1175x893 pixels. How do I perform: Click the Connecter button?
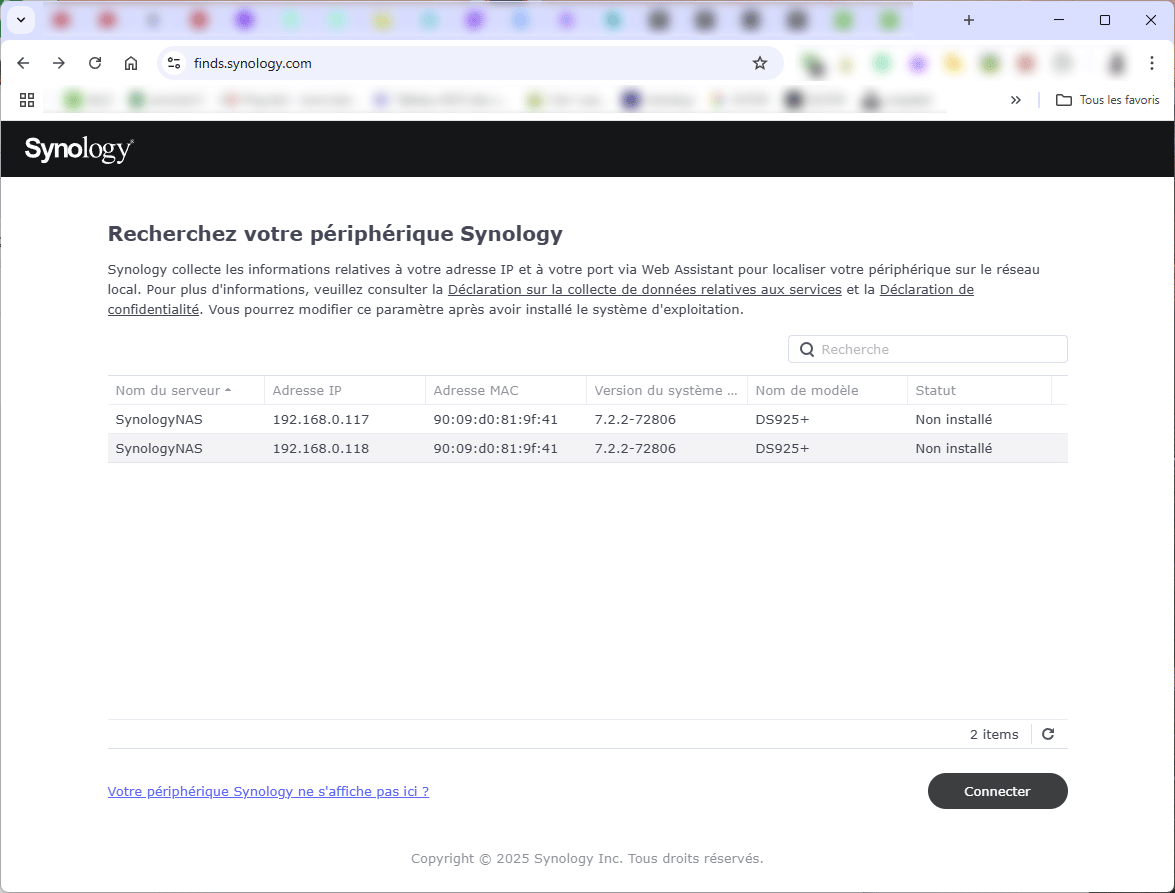pos(997,791)
